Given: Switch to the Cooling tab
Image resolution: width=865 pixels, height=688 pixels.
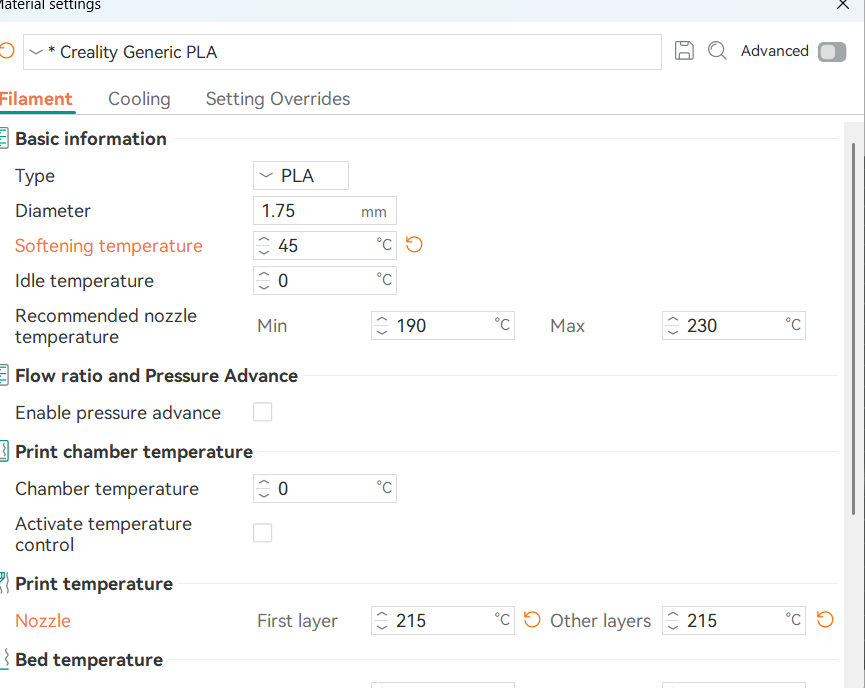Looking at the screenshot, I should click(139, 99).
